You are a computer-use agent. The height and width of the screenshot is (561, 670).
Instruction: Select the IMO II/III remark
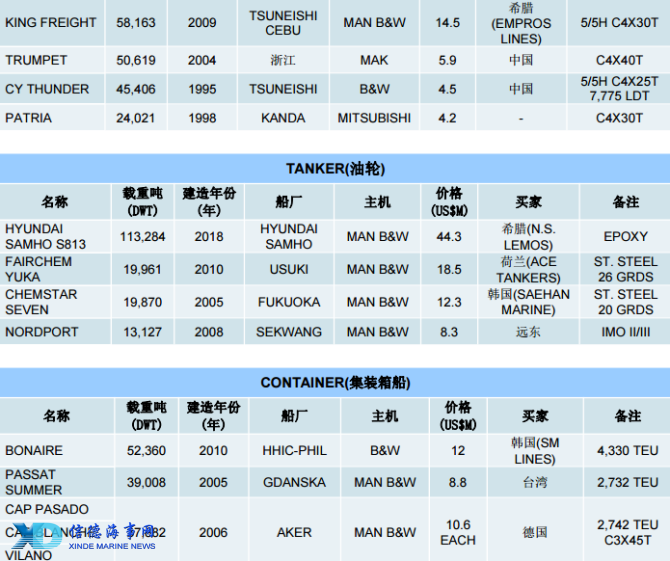[626, 332]
